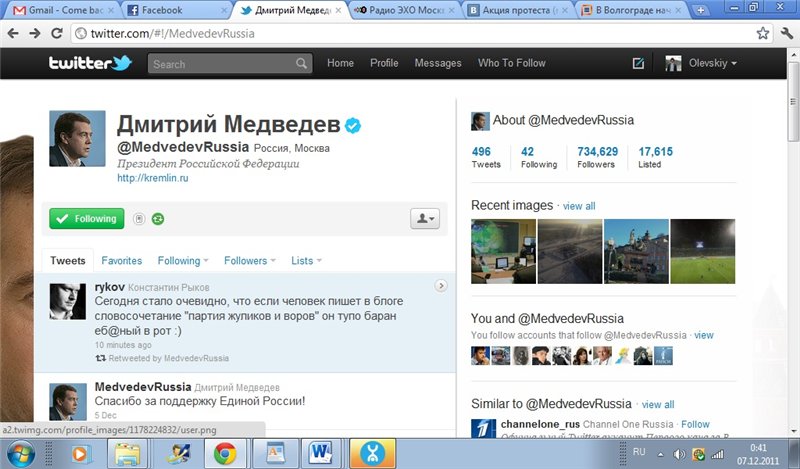Bookmark page with the star icon

[x=762, y=34]
